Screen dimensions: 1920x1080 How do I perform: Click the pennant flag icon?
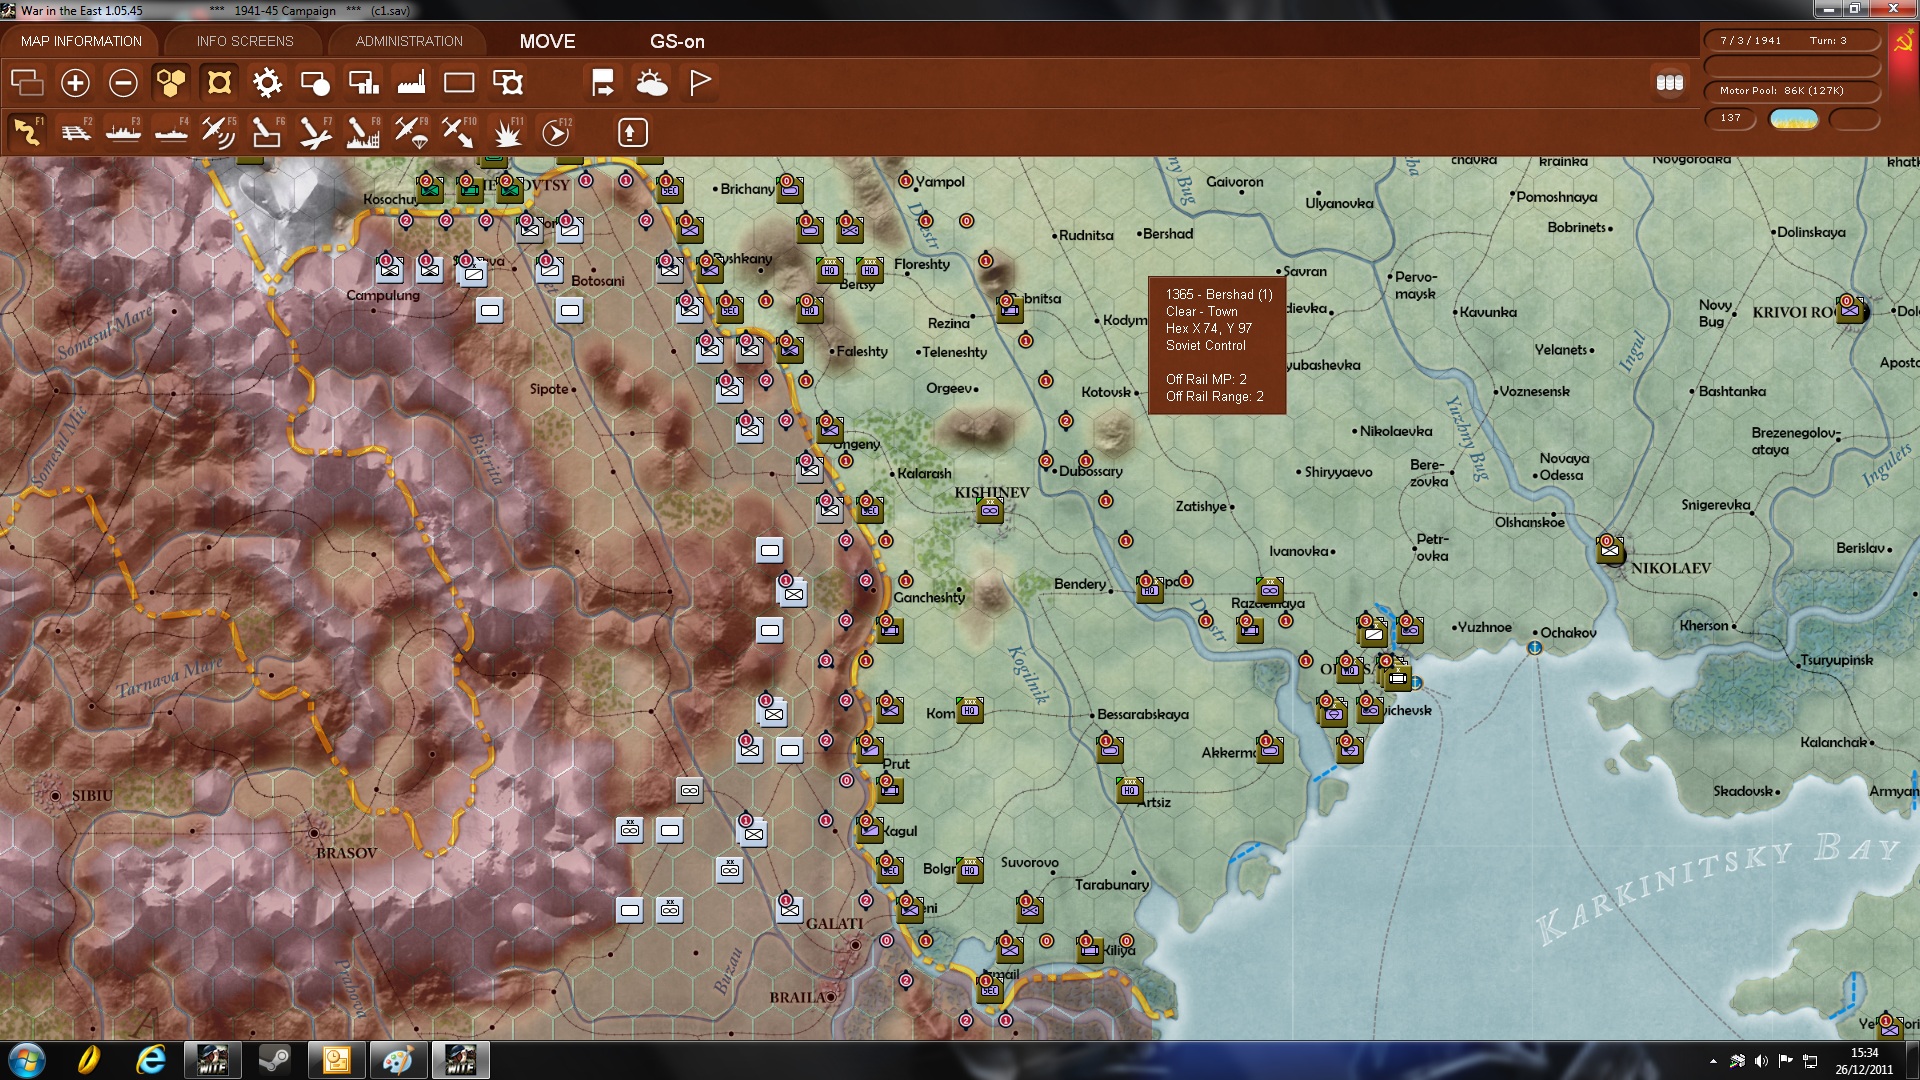[x=699, y=83]
